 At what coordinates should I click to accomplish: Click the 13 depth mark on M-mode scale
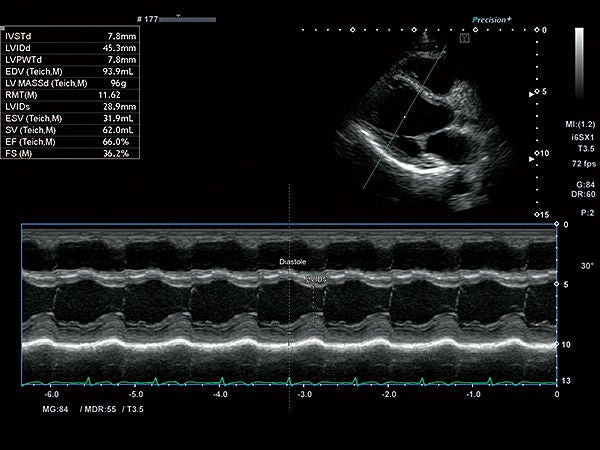[566, 381]
